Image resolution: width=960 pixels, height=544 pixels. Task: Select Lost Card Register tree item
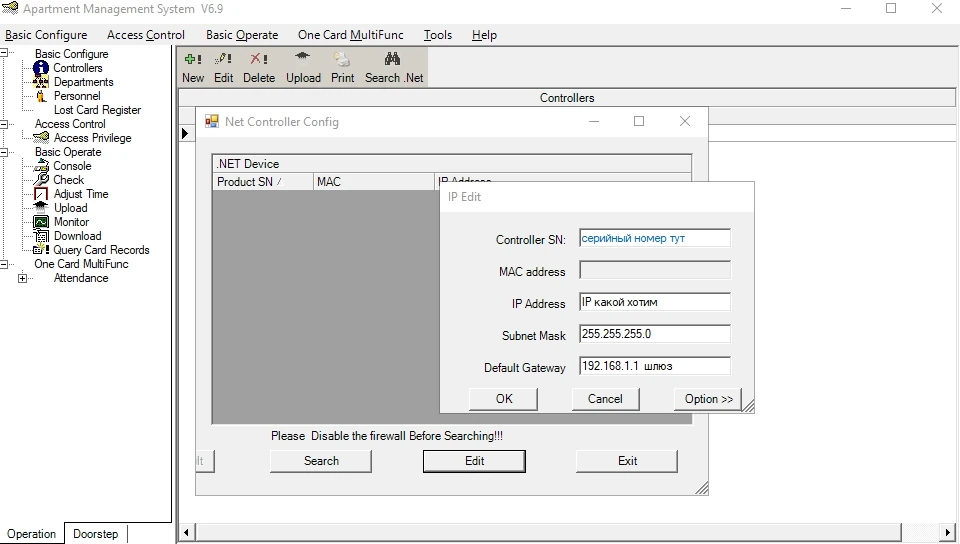point(97,110)
